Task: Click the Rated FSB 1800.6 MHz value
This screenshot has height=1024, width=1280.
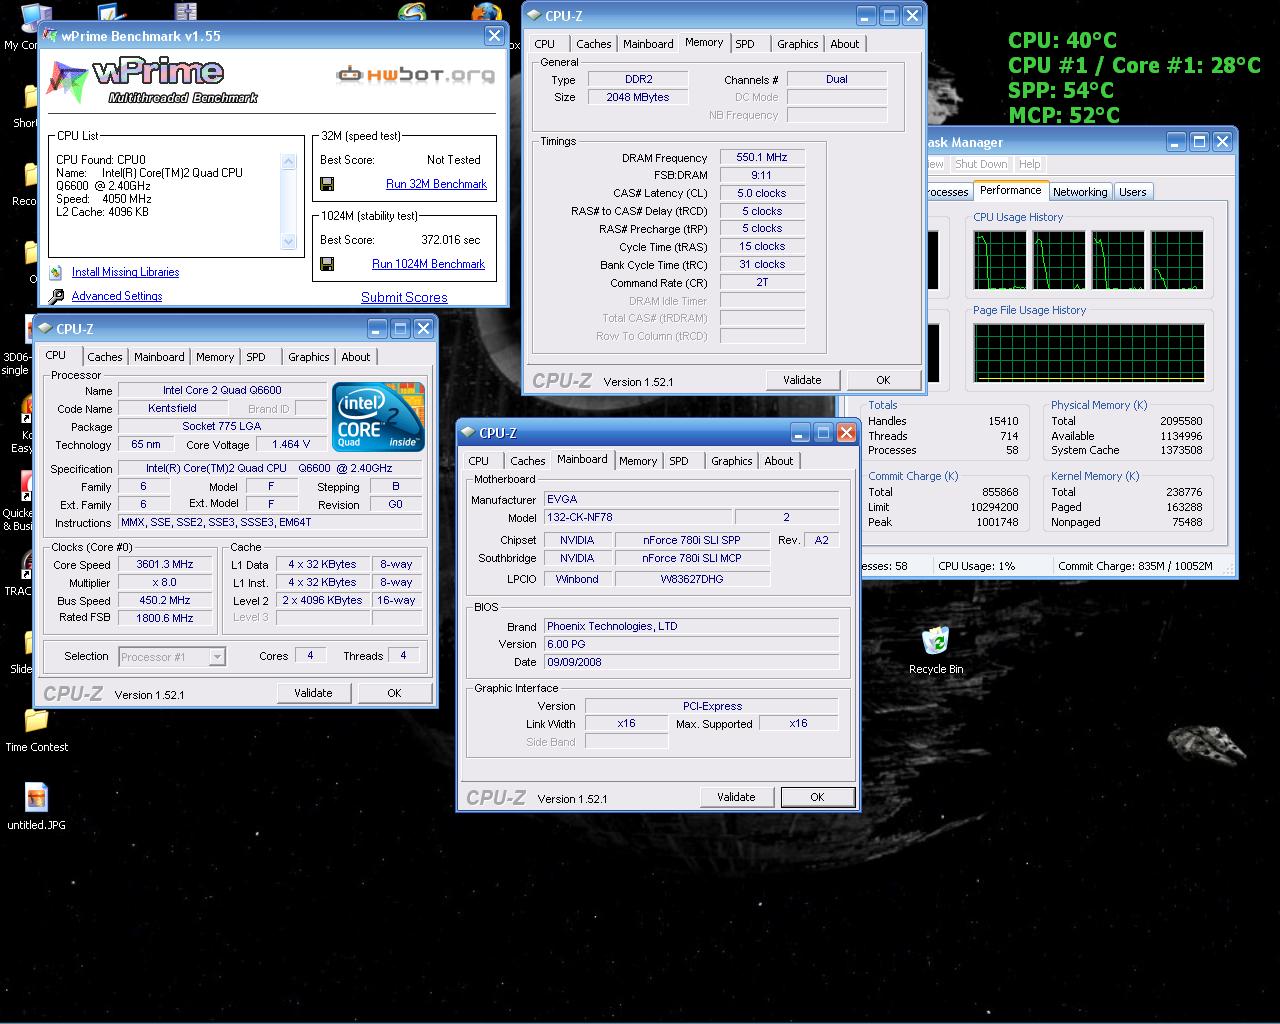Action: (x=165, y=618)
